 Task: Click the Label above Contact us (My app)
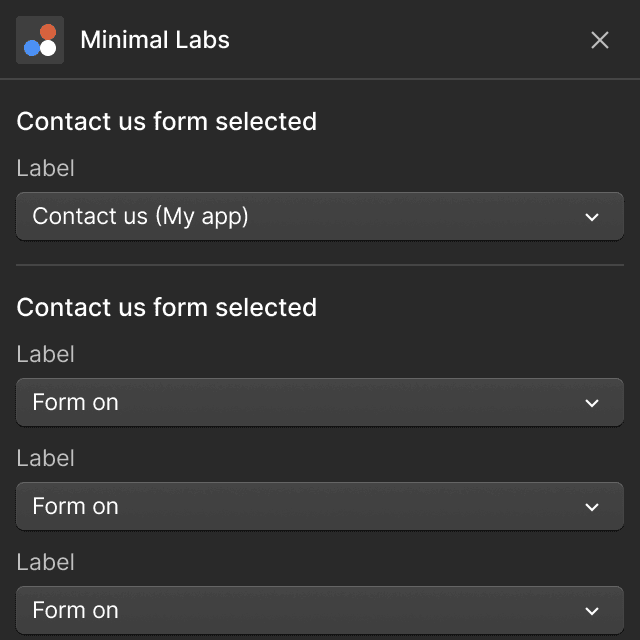coord(46,168)
